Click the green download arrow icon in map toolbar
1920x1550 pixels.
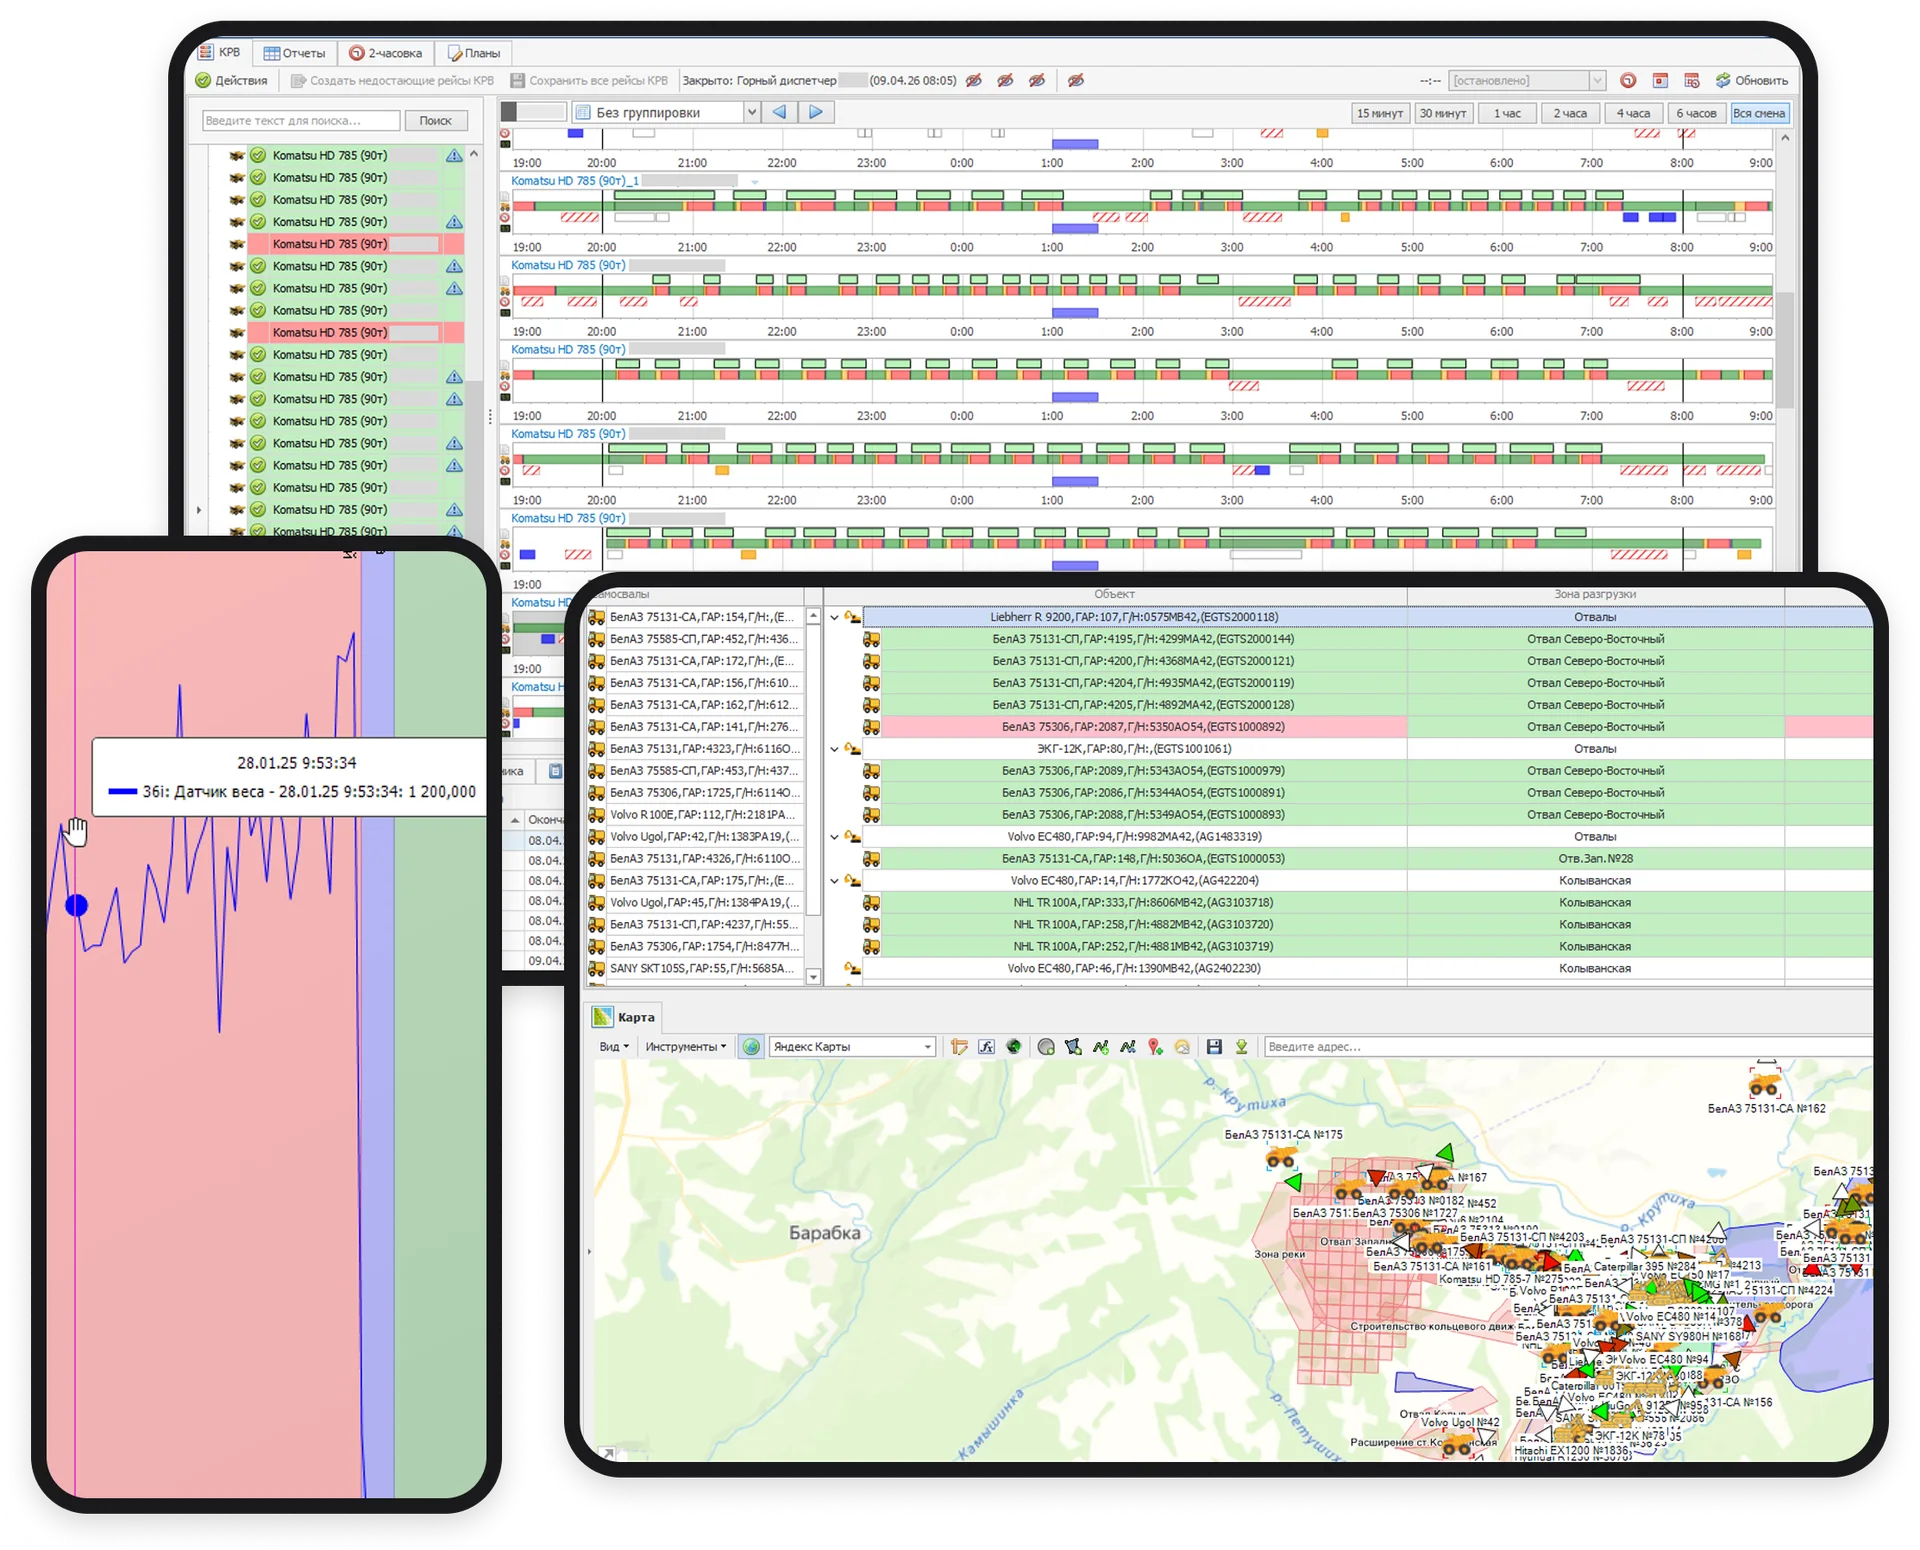1241,1047
